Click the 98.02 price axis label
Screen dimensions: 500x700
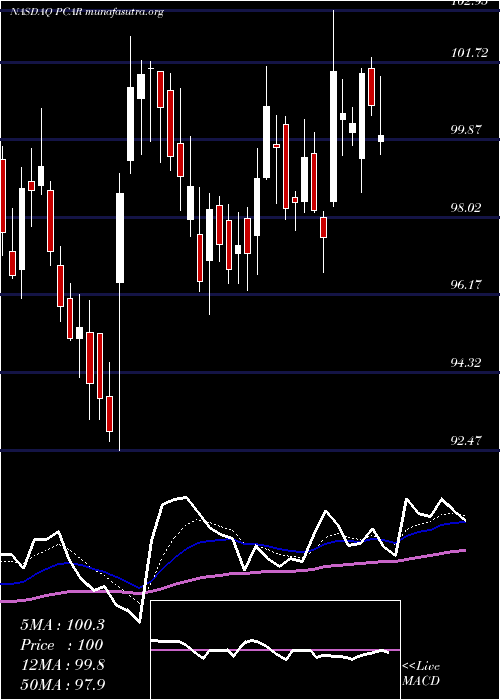click(466, 208)
